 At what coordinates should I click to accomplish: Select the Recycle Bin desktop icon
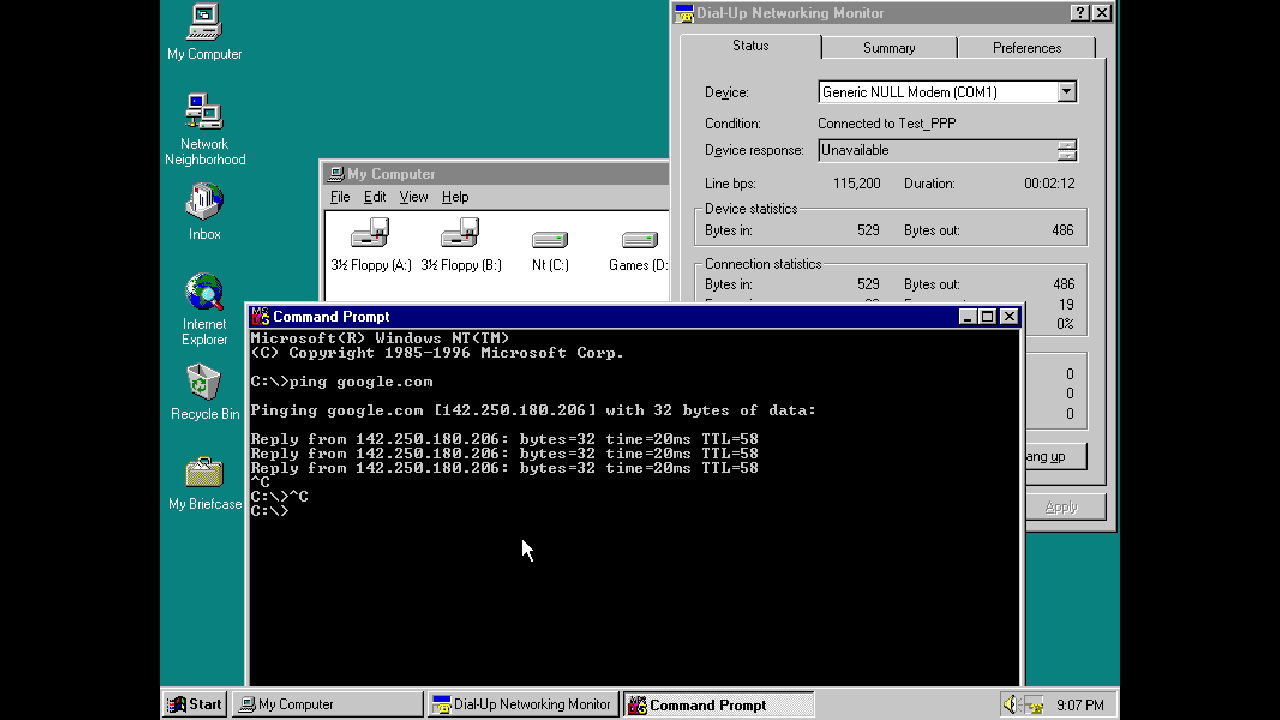point(204,392)
